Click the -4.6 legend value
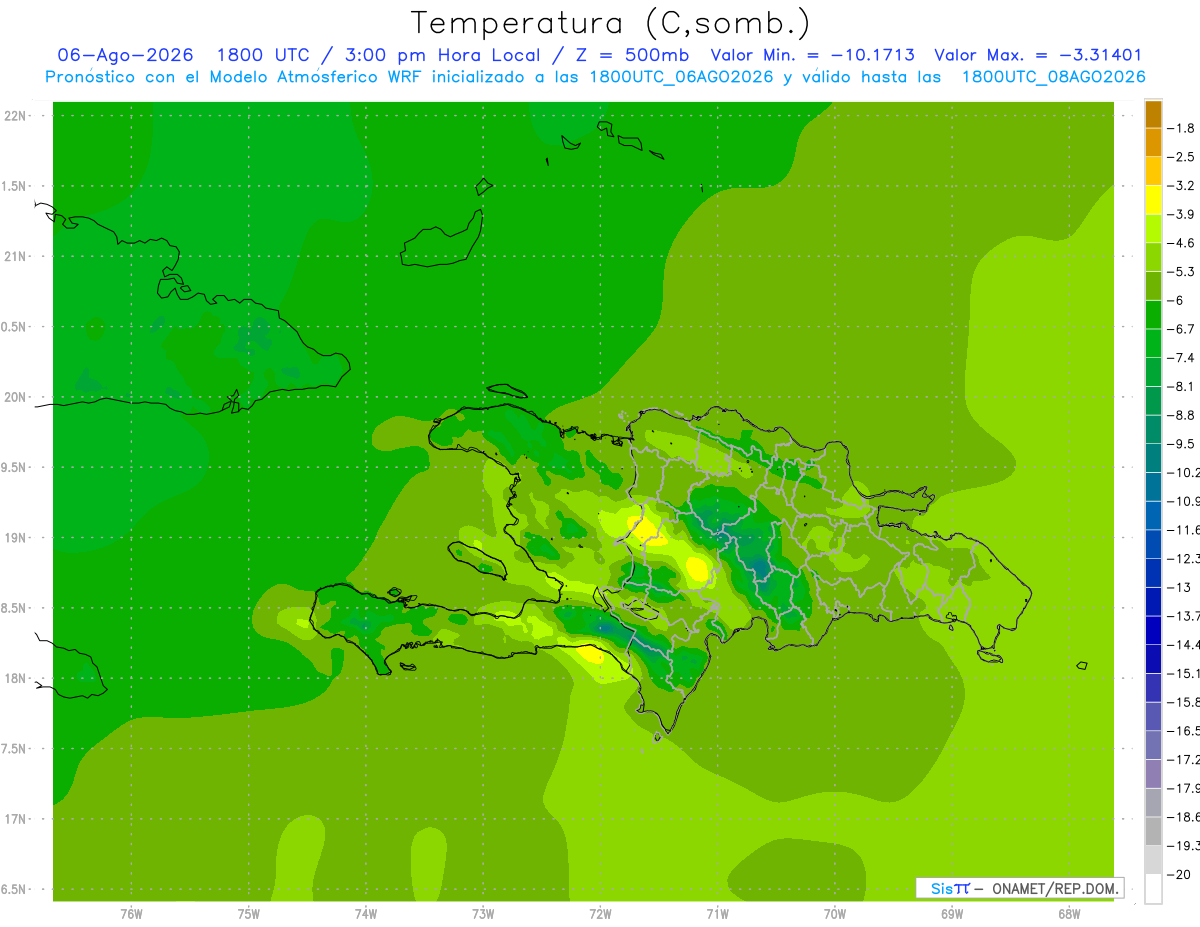This screenshot has height=927, width=1200. pyautogui.click(x=1183, y=243)
